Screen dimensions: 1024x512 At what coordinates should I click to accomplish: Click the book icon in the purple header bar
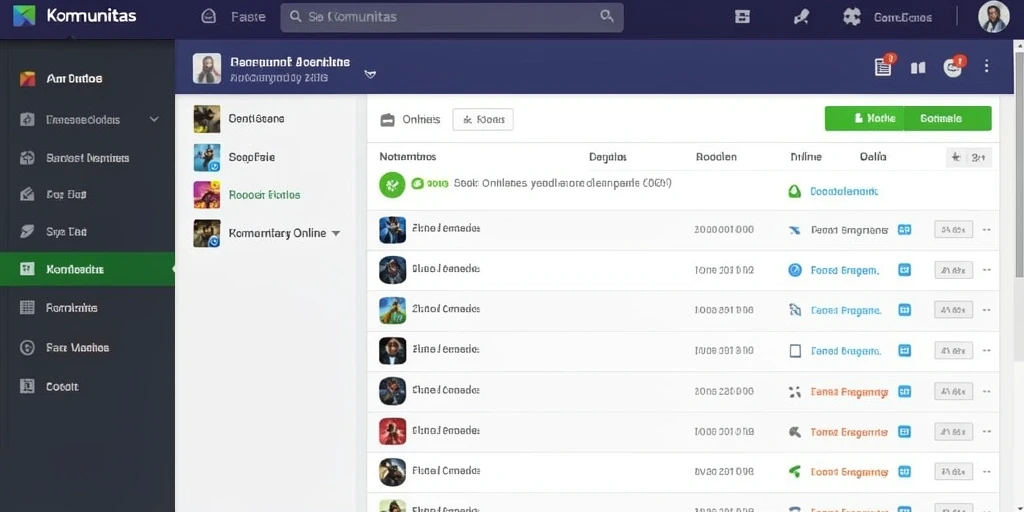coord(918,67)
